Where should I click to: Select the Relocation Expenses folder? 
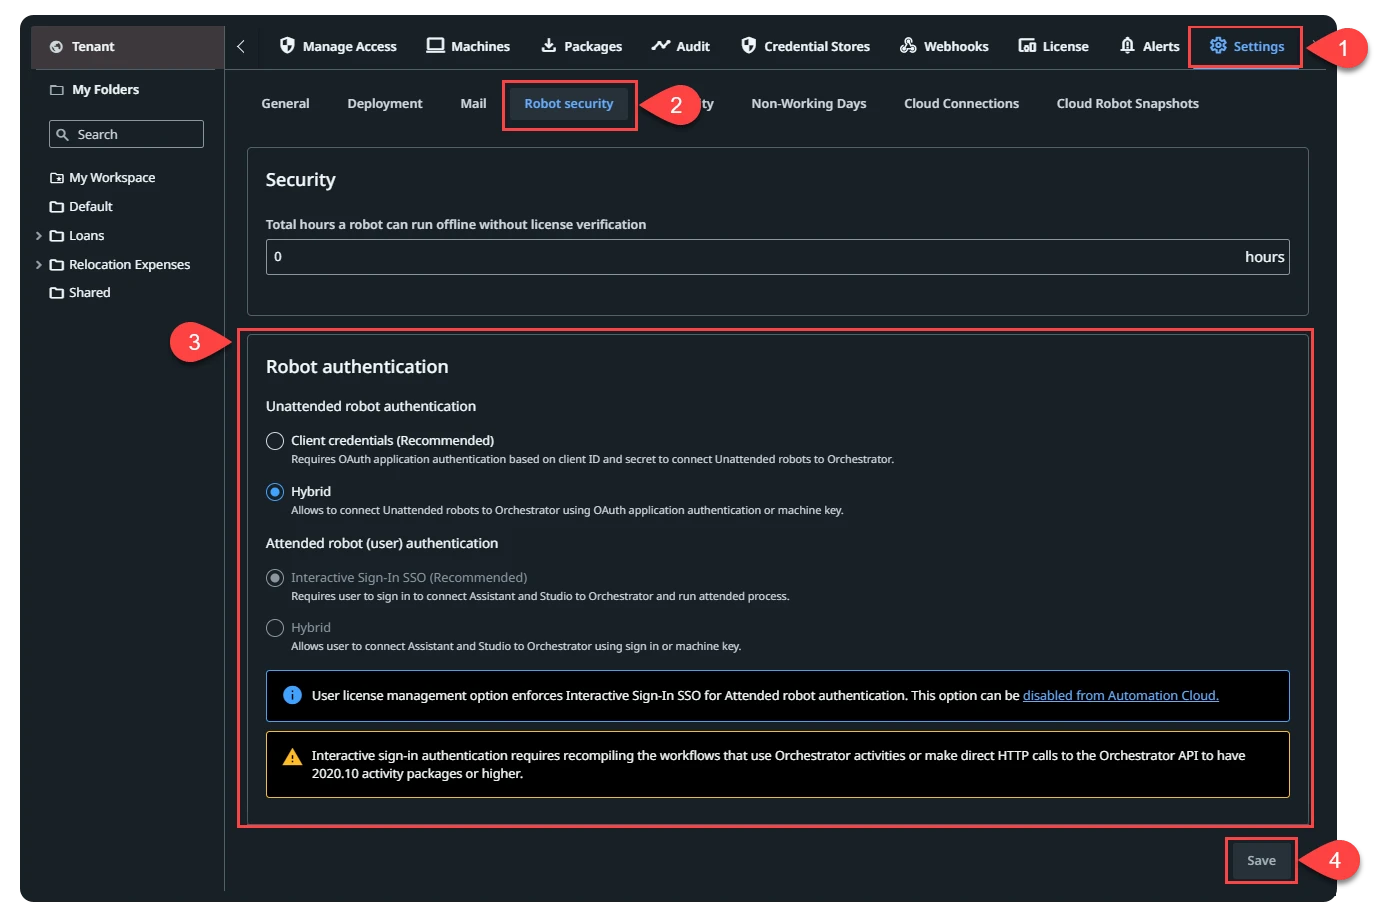[x=129, y=265]
